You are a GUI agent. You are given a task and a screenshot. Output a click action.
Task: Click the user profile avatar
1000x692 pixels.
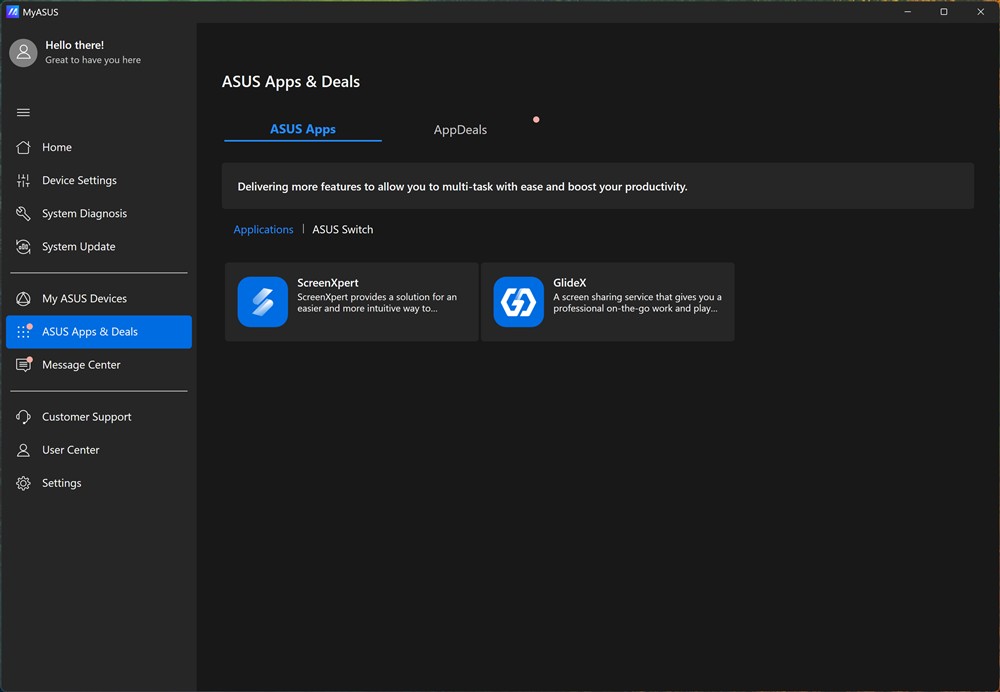23,53
